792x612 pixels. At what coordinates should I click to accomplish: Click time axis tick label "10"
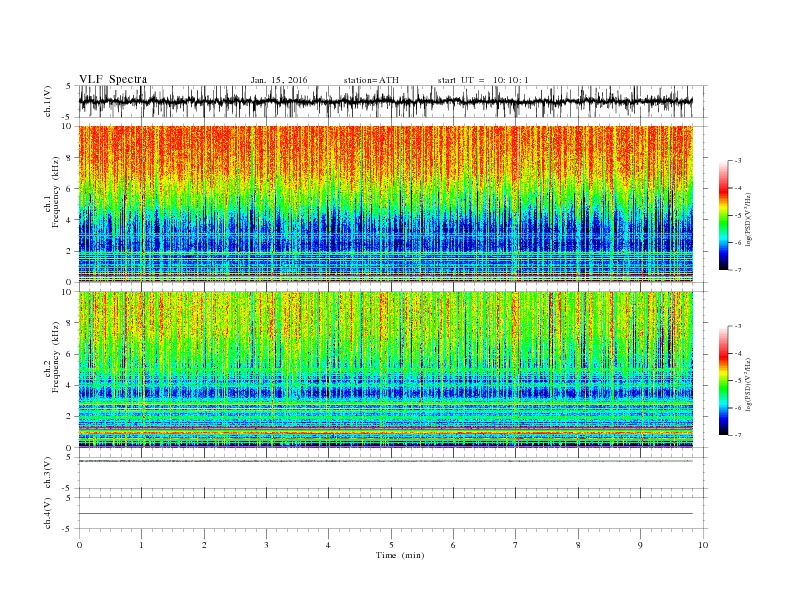(703, 545)
